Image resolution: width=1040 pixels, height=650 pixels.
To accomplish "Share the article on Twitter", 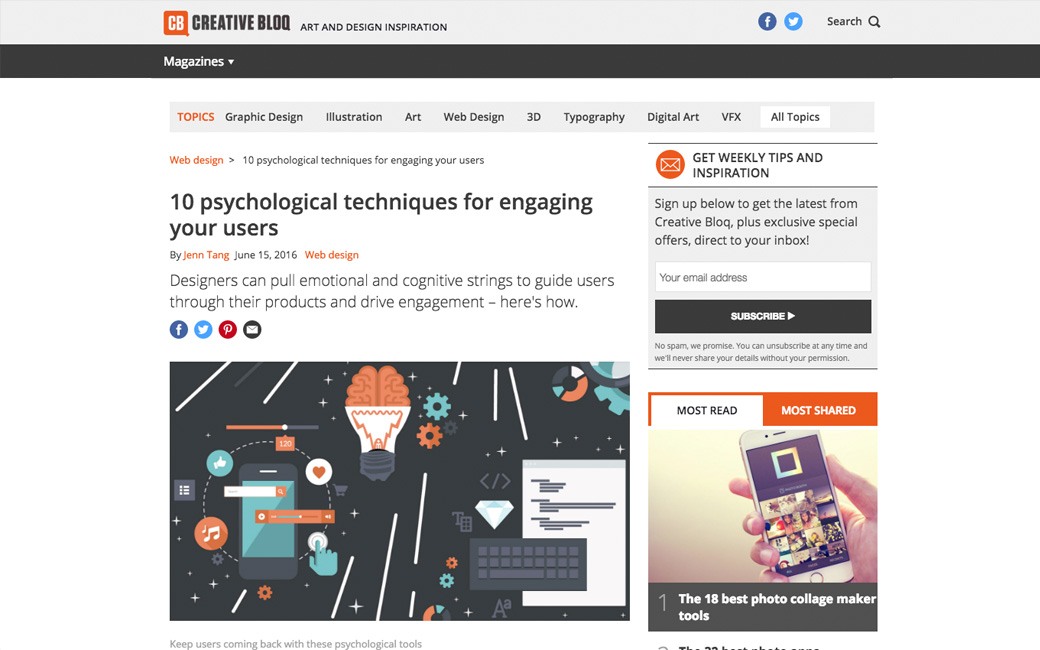I will 203,330.
